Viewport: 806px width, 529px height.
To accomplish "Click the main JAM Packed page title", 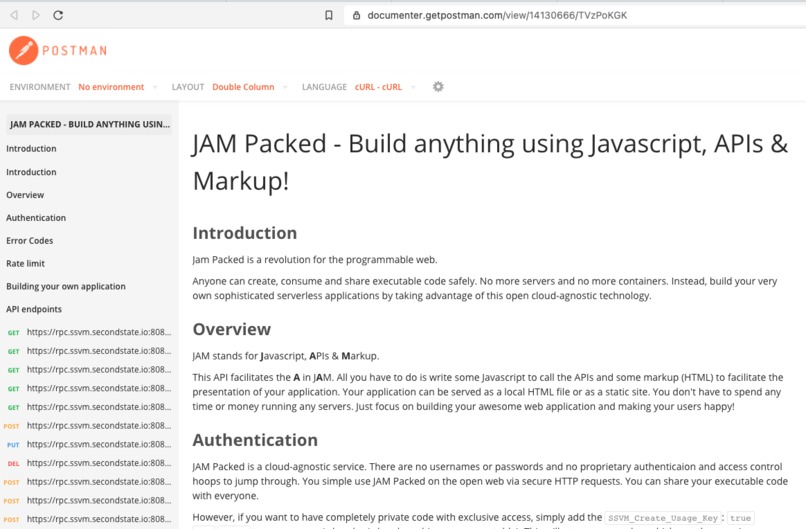I will pyautogui.click(x=490, y=162).
